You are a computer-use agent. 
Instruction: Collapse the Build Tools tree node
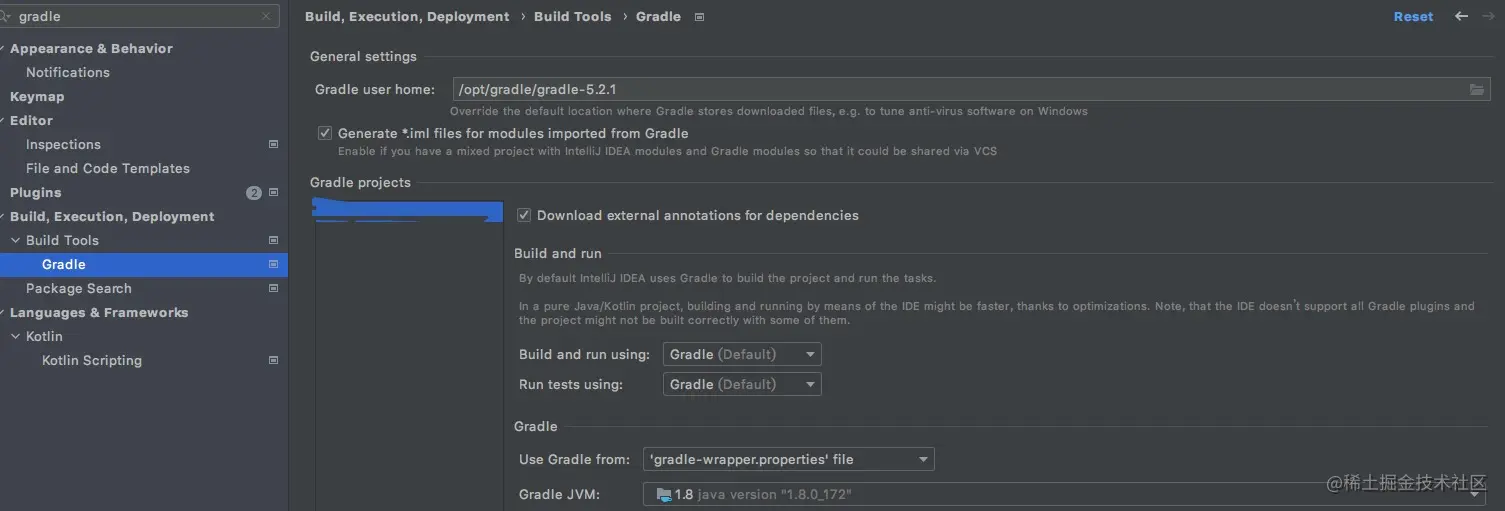click(15, 241)
